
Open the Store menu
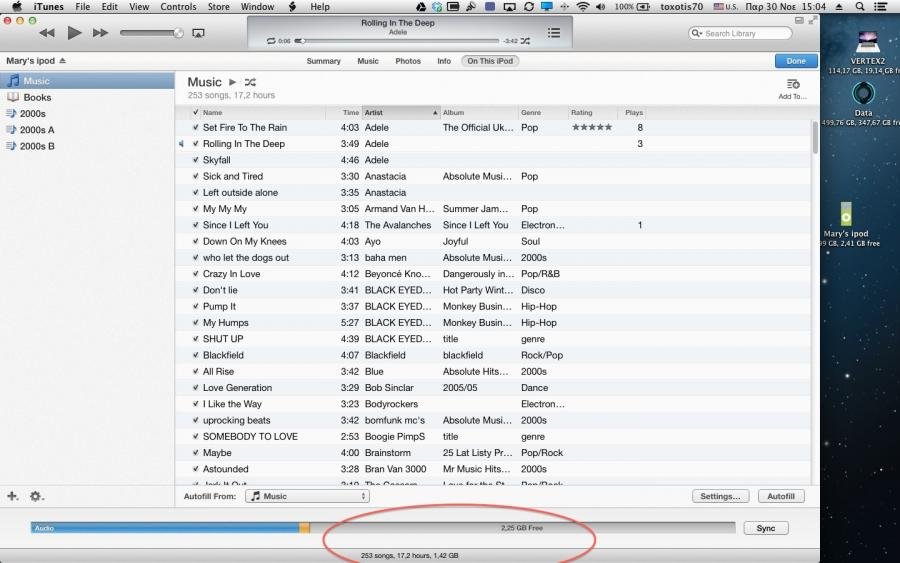pos(218,7)
